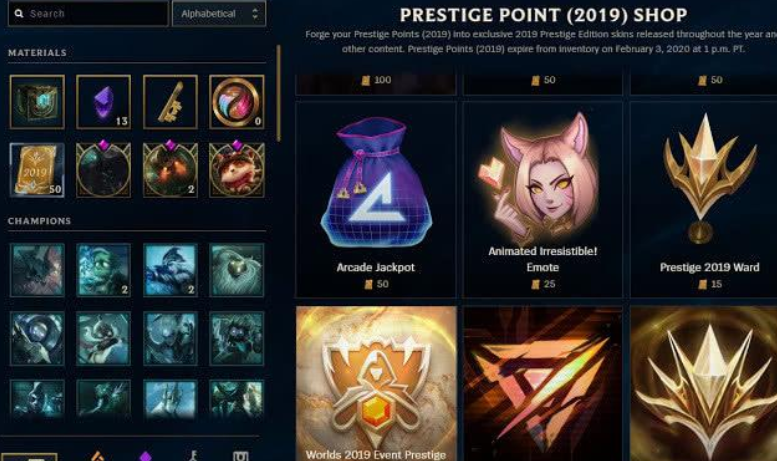Click the Teemo champion shard icon

[x=236, y=170]
